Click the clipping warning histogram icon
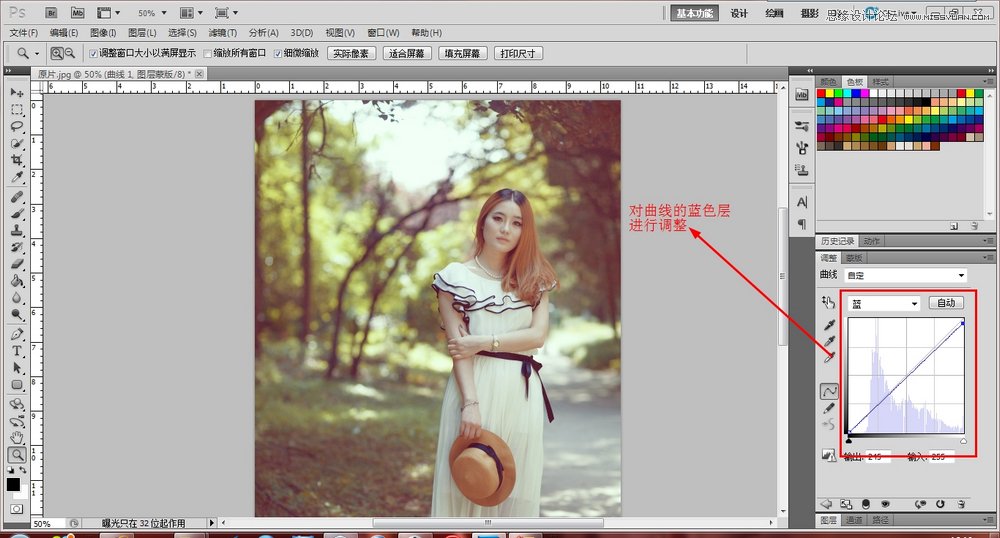1000x538 pixels. [828, 455]
